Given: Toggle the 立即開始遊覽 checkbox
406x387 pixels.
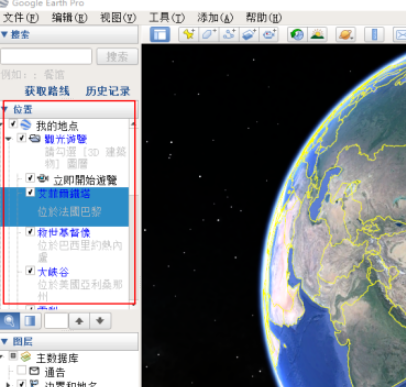Looking at the screenshot, I should point(30,178).
